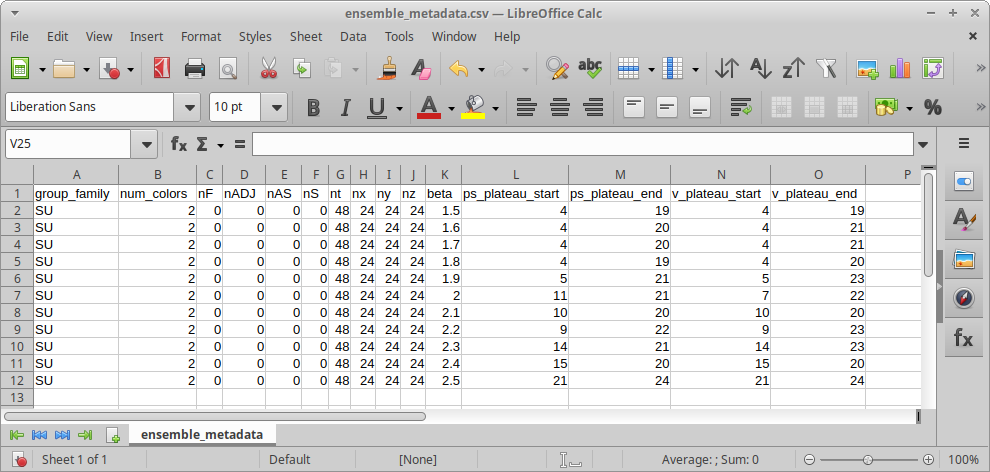Expand the Open recent files dropdown arrow
The image size is (990, 472).
point(86,69)
